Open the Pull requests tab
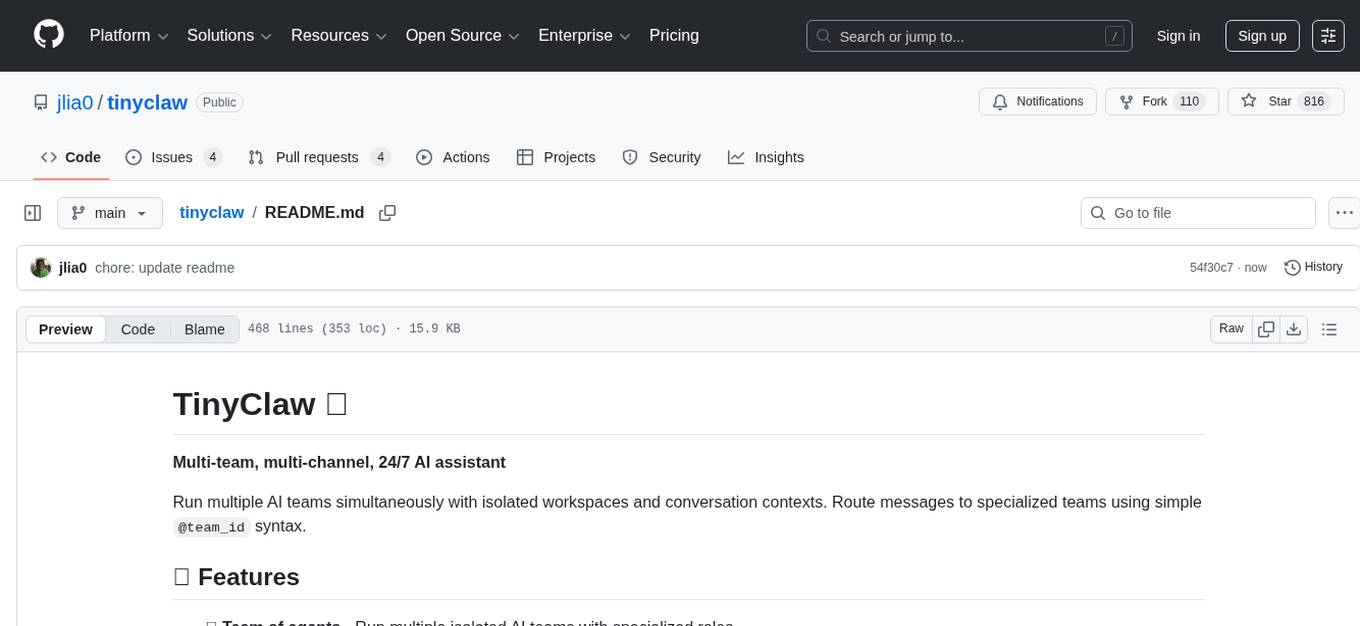The image size is (1360, 626). (x=318, y=157)
